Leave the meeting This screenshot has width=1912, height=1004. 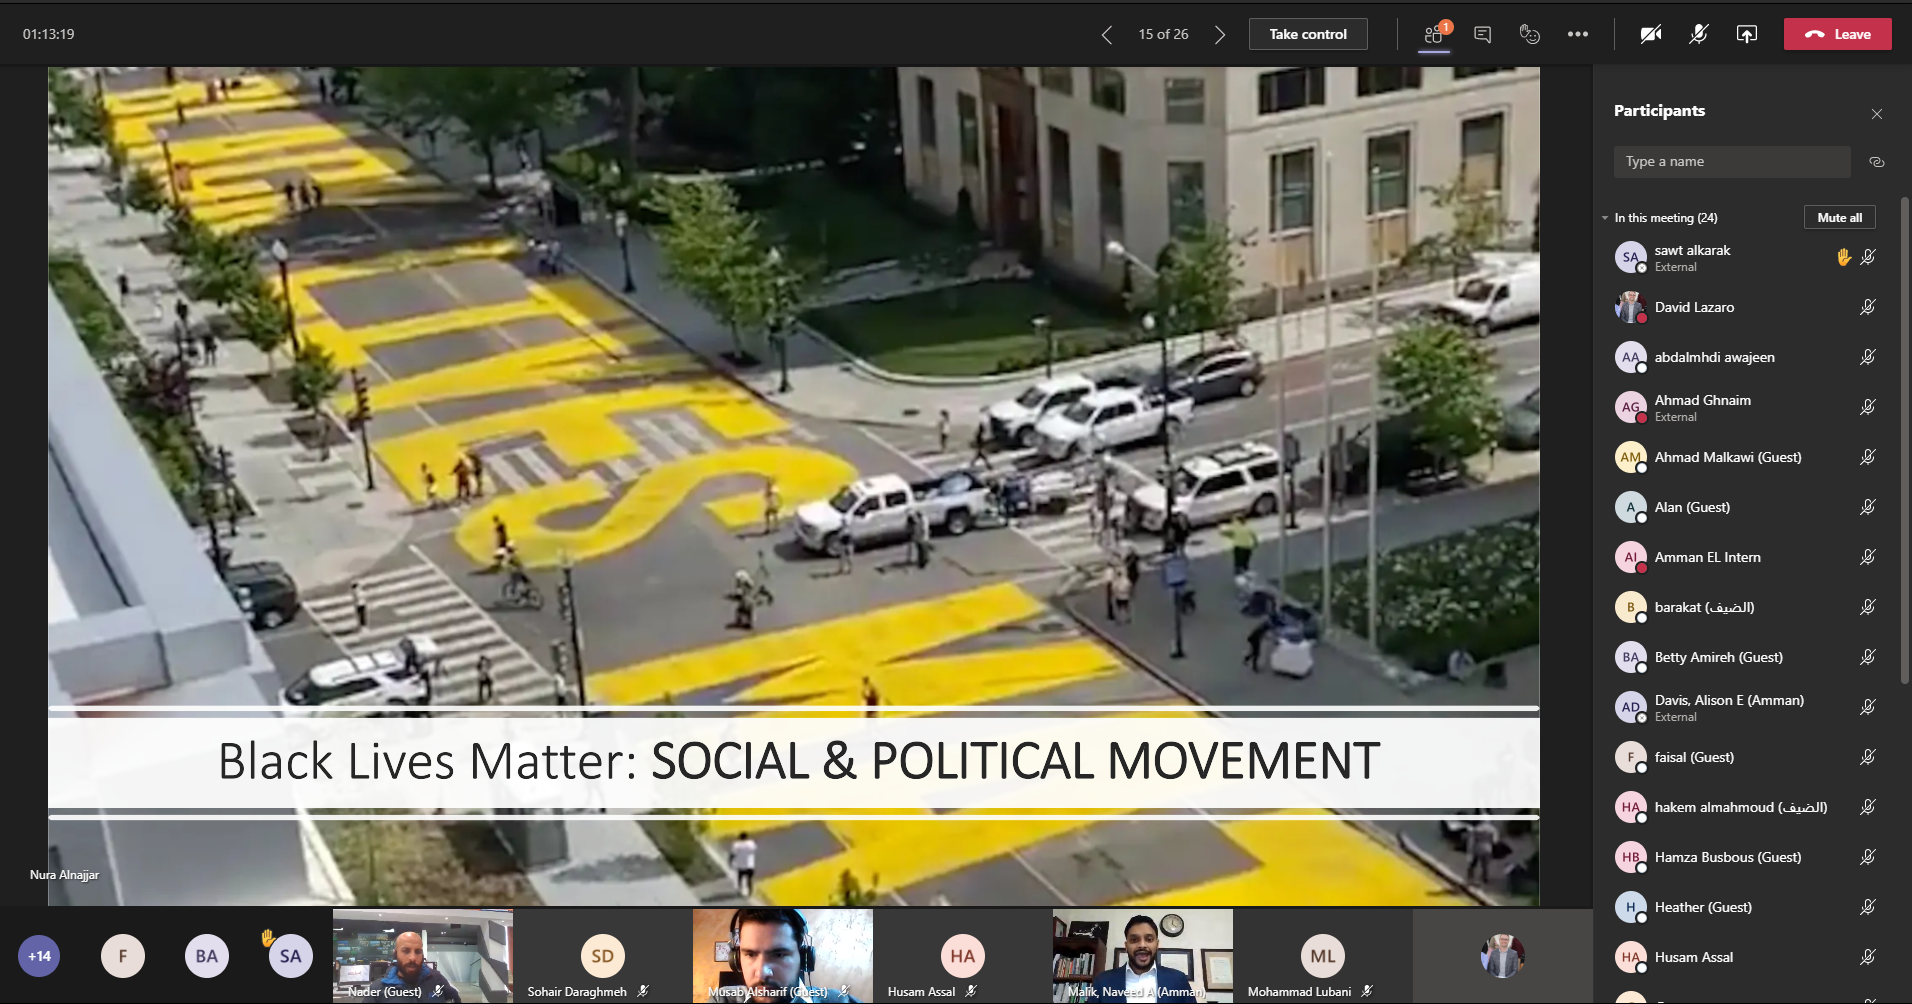(x=1838, y=34)
